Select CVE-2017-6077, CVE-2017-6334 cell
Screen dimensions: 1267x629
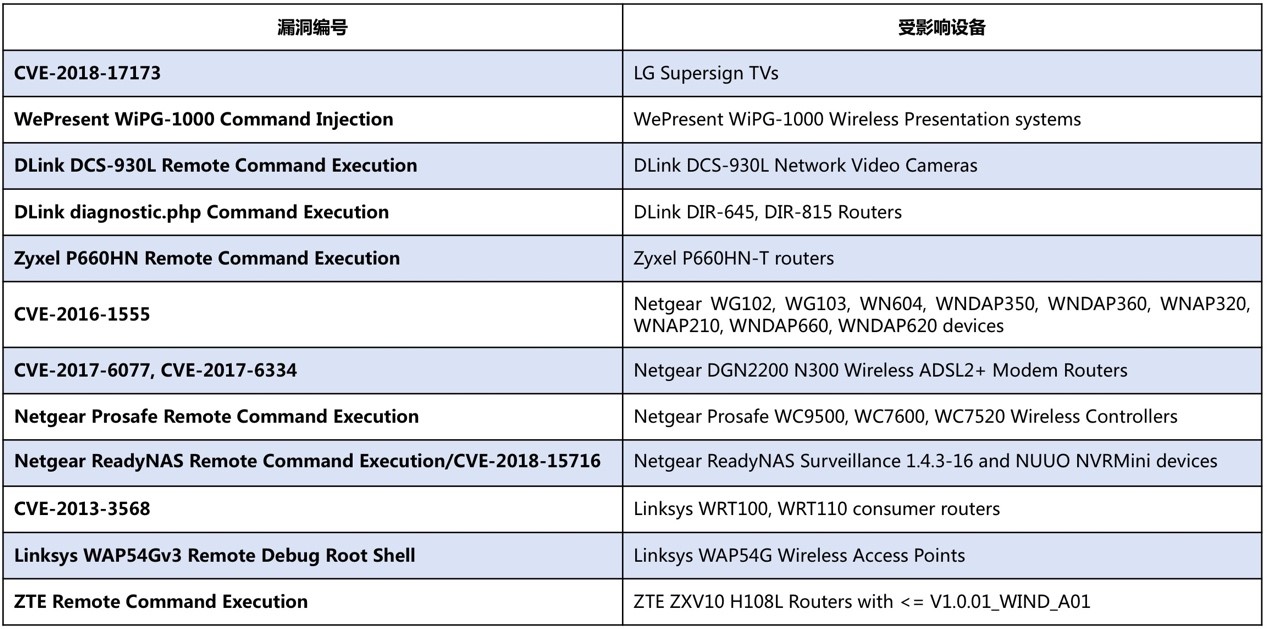(313, 370)
